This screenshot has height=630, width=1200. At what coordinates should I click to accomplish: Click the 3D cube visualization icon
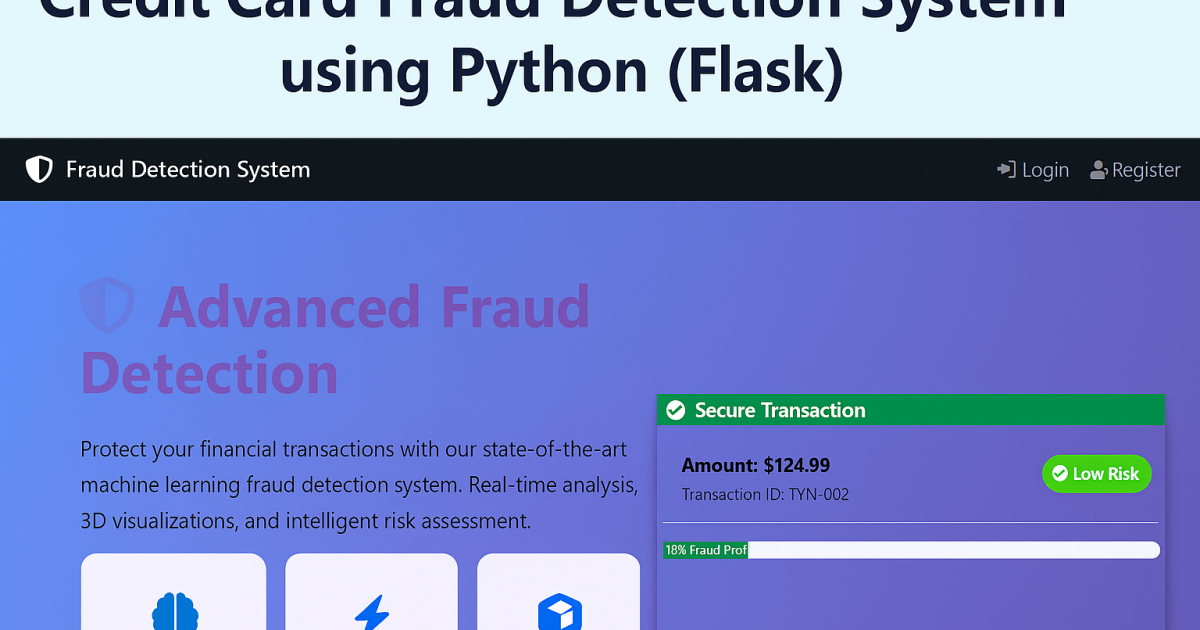click(559, 612)
